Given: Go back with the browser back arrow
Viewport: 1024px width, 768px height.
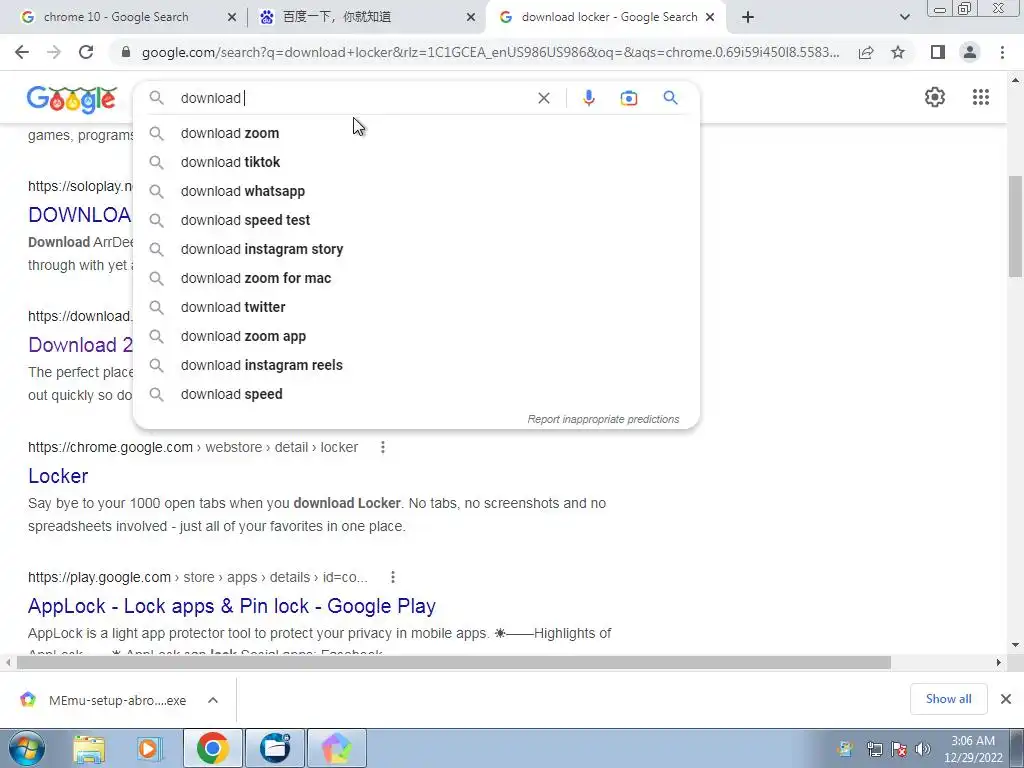Looking at the screenshot, I should coord(22,52).
